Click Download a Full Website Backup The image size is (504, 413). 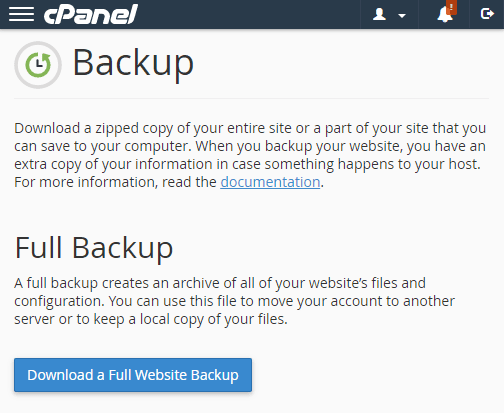click(x=133, y=375)
